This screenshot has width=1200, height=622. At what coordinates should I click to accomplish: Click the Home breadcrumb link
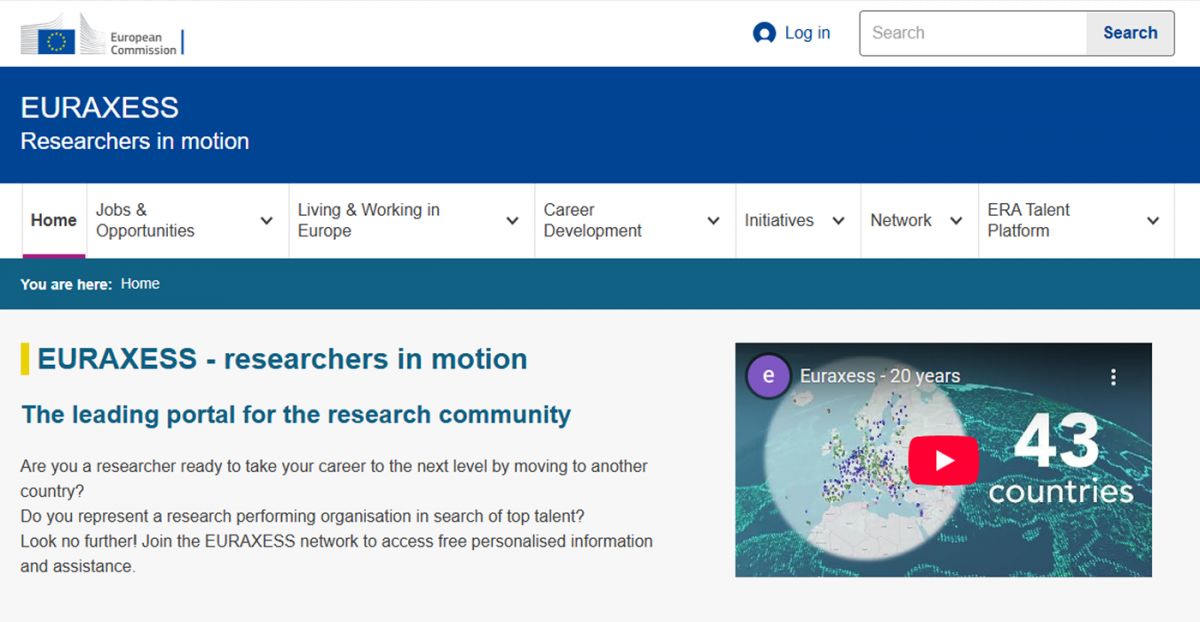140,284
